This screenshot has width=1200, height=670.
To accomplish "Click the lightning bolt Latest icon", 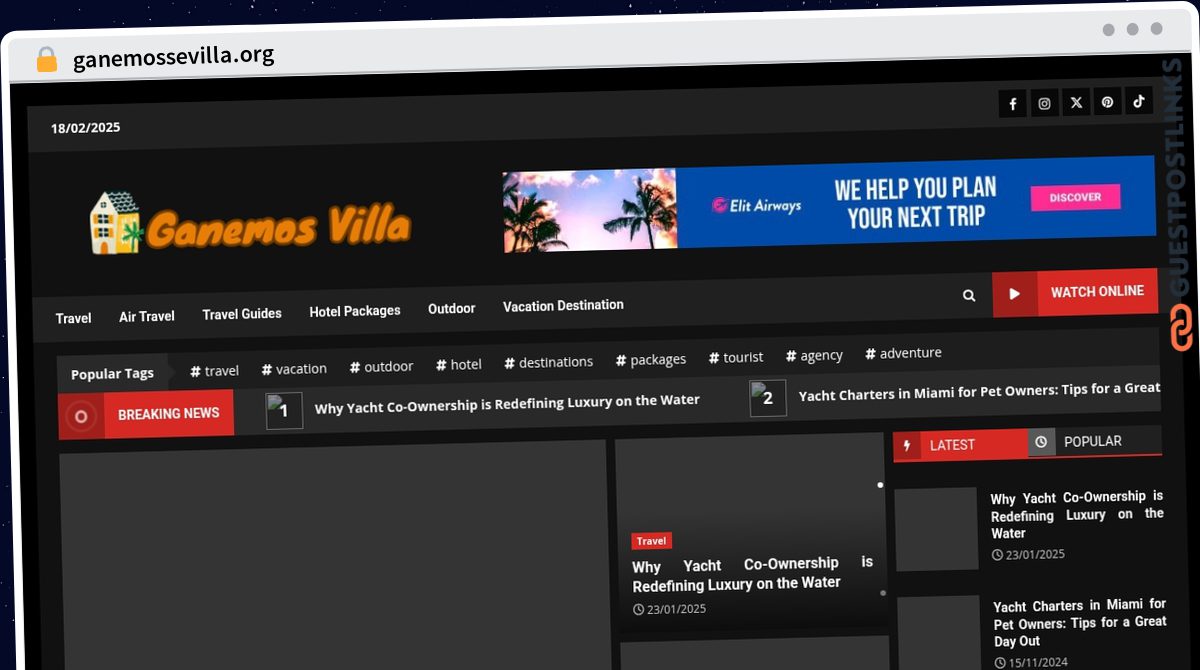I will click(909, 446).
